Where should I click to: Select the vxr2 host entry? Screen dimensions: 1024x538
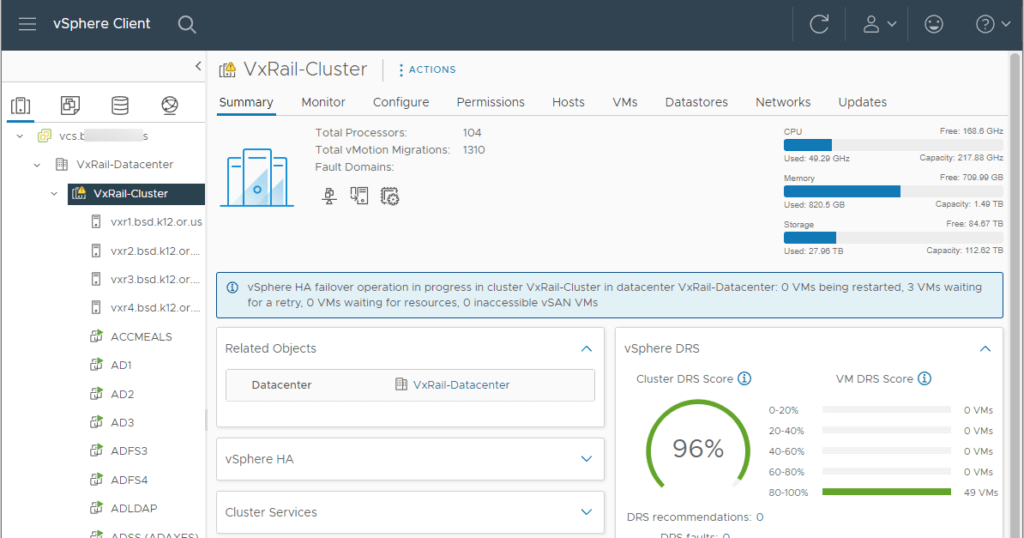click(x=155, y=251)
